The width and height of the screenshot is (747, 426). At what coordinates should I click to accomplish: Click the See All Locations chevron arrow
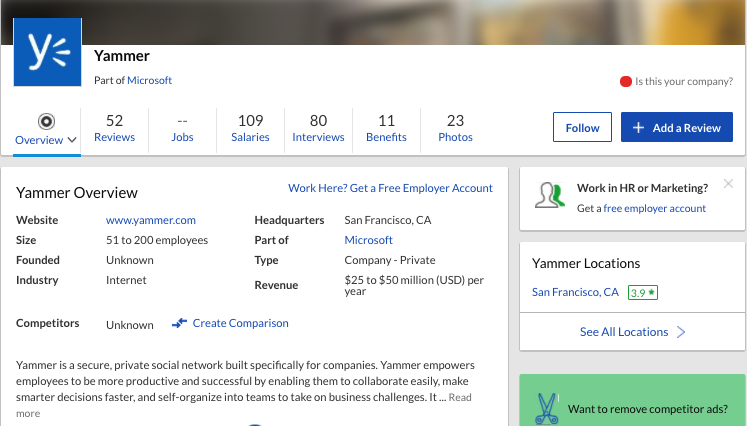(681, 332)
